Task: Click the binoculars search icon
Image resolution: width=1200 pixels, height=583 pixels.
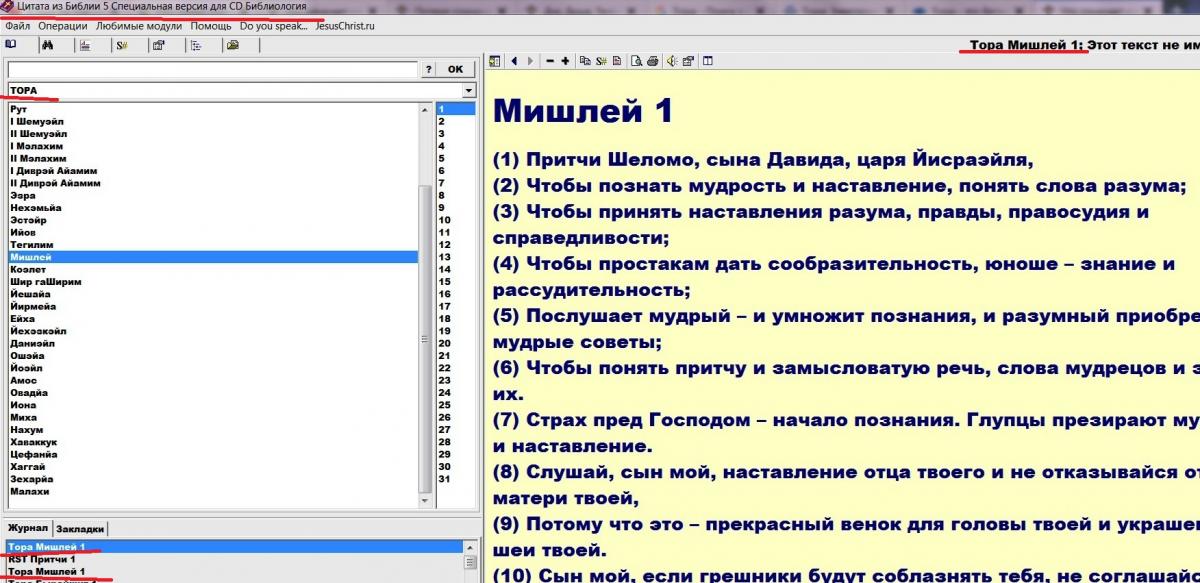Action: coord(47,45)
